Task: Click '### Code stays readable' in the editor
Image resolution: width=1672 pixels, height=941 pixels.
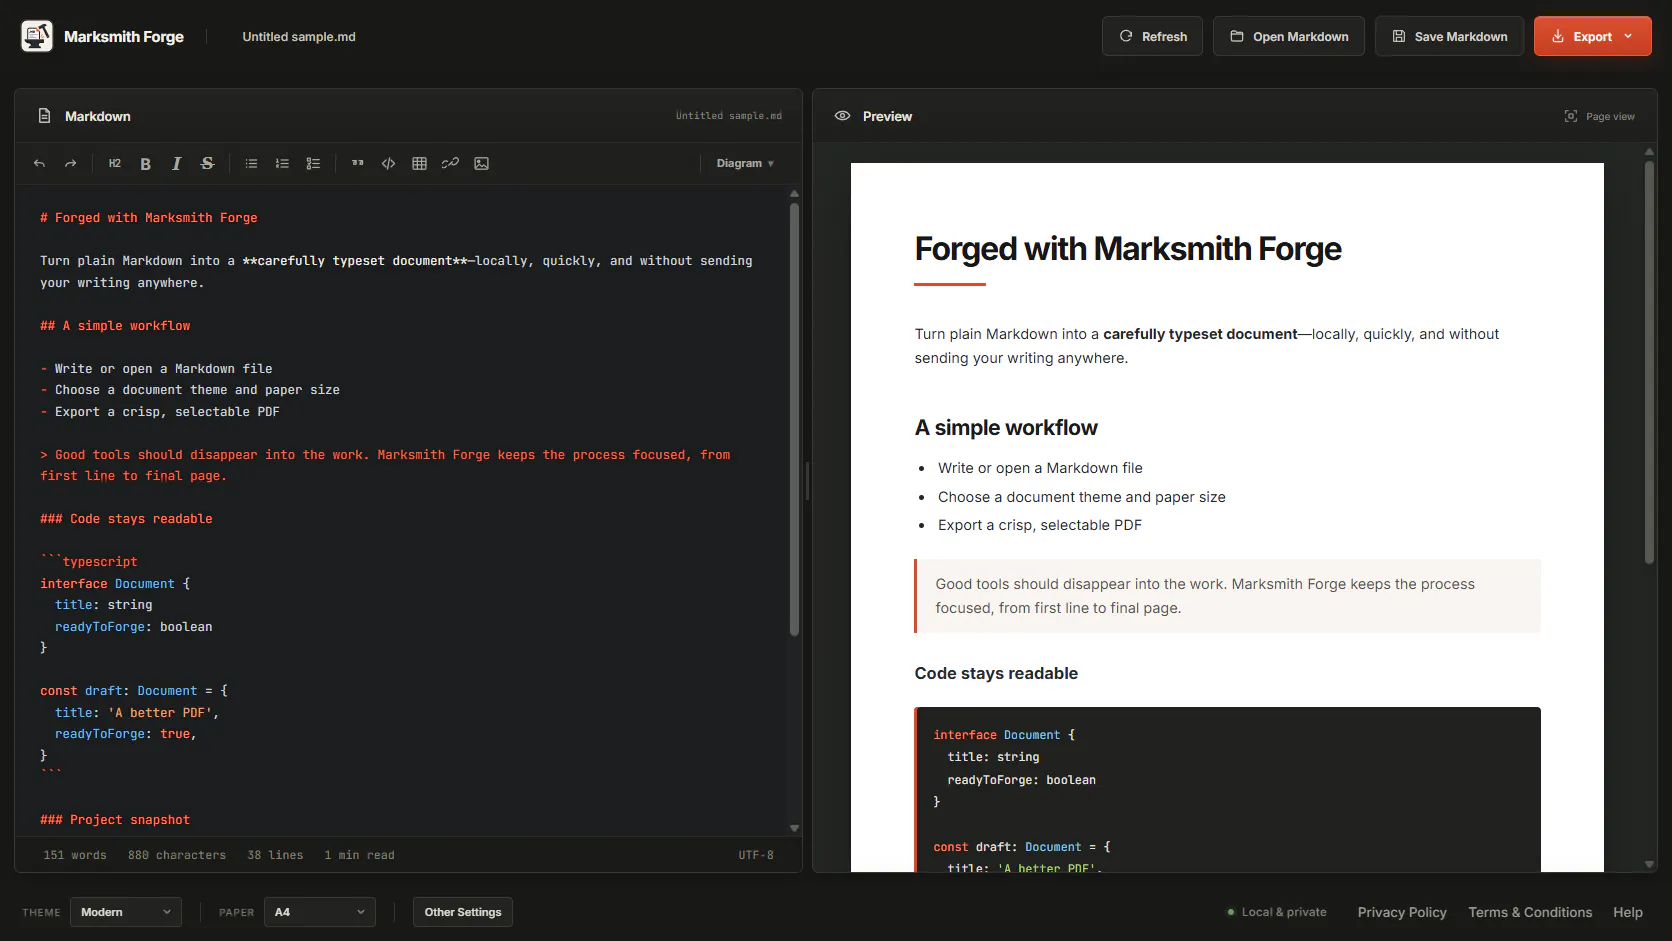Action: click(x=126, y=519)
